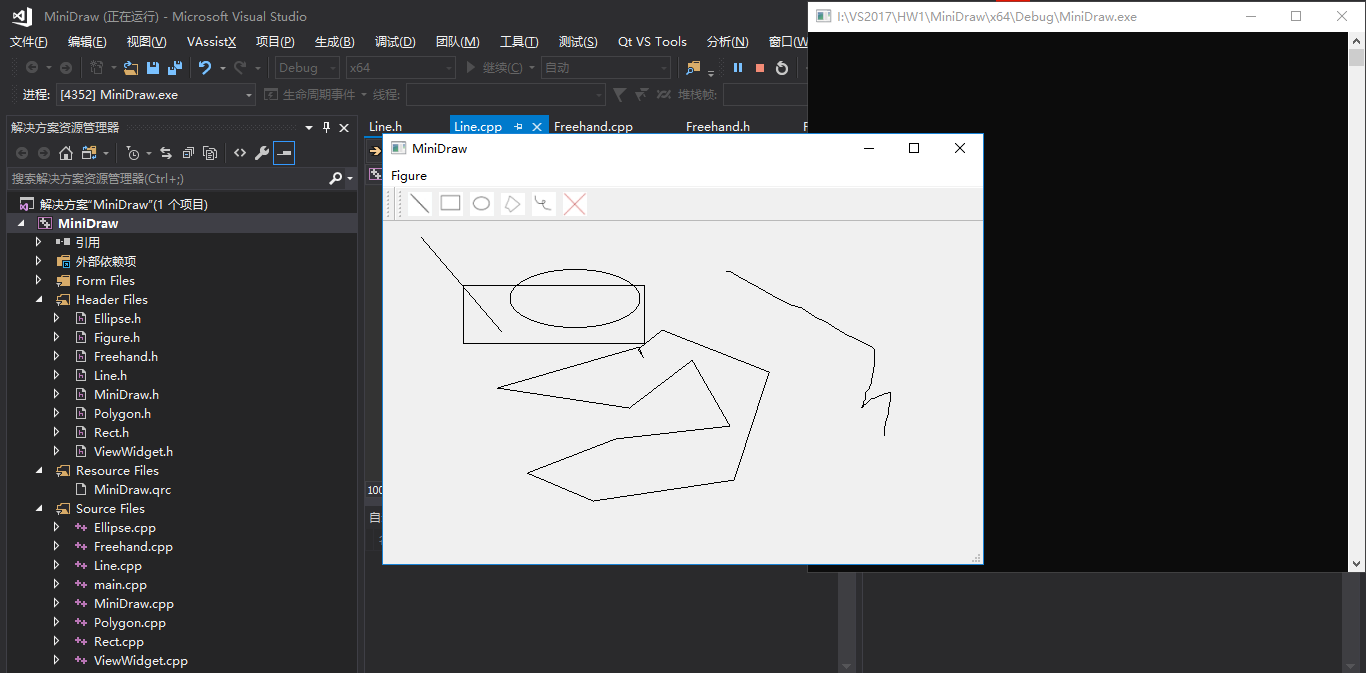
Task: Restart debugging with the restart icon
Action: [x=782, y=68]
